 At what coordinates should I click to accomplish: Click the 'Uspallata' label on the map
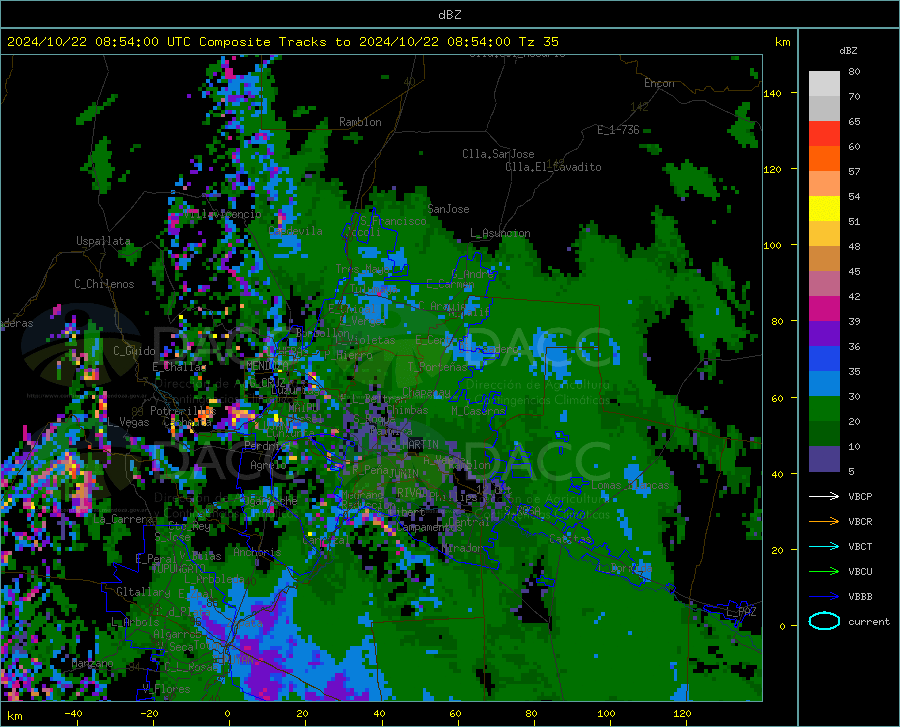coord(103,241)
